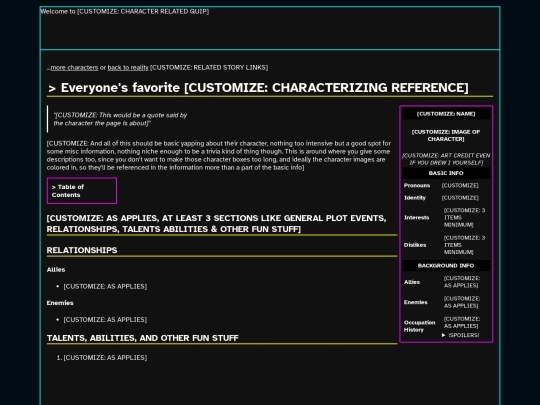Click the Identity label in infobox
The height and width of the screenshot is (405, 540).
[x=415, y=198]
